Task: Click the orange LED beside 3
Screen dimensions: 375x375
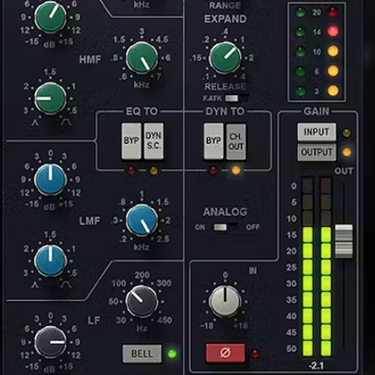Action: (x=332, y=90)
